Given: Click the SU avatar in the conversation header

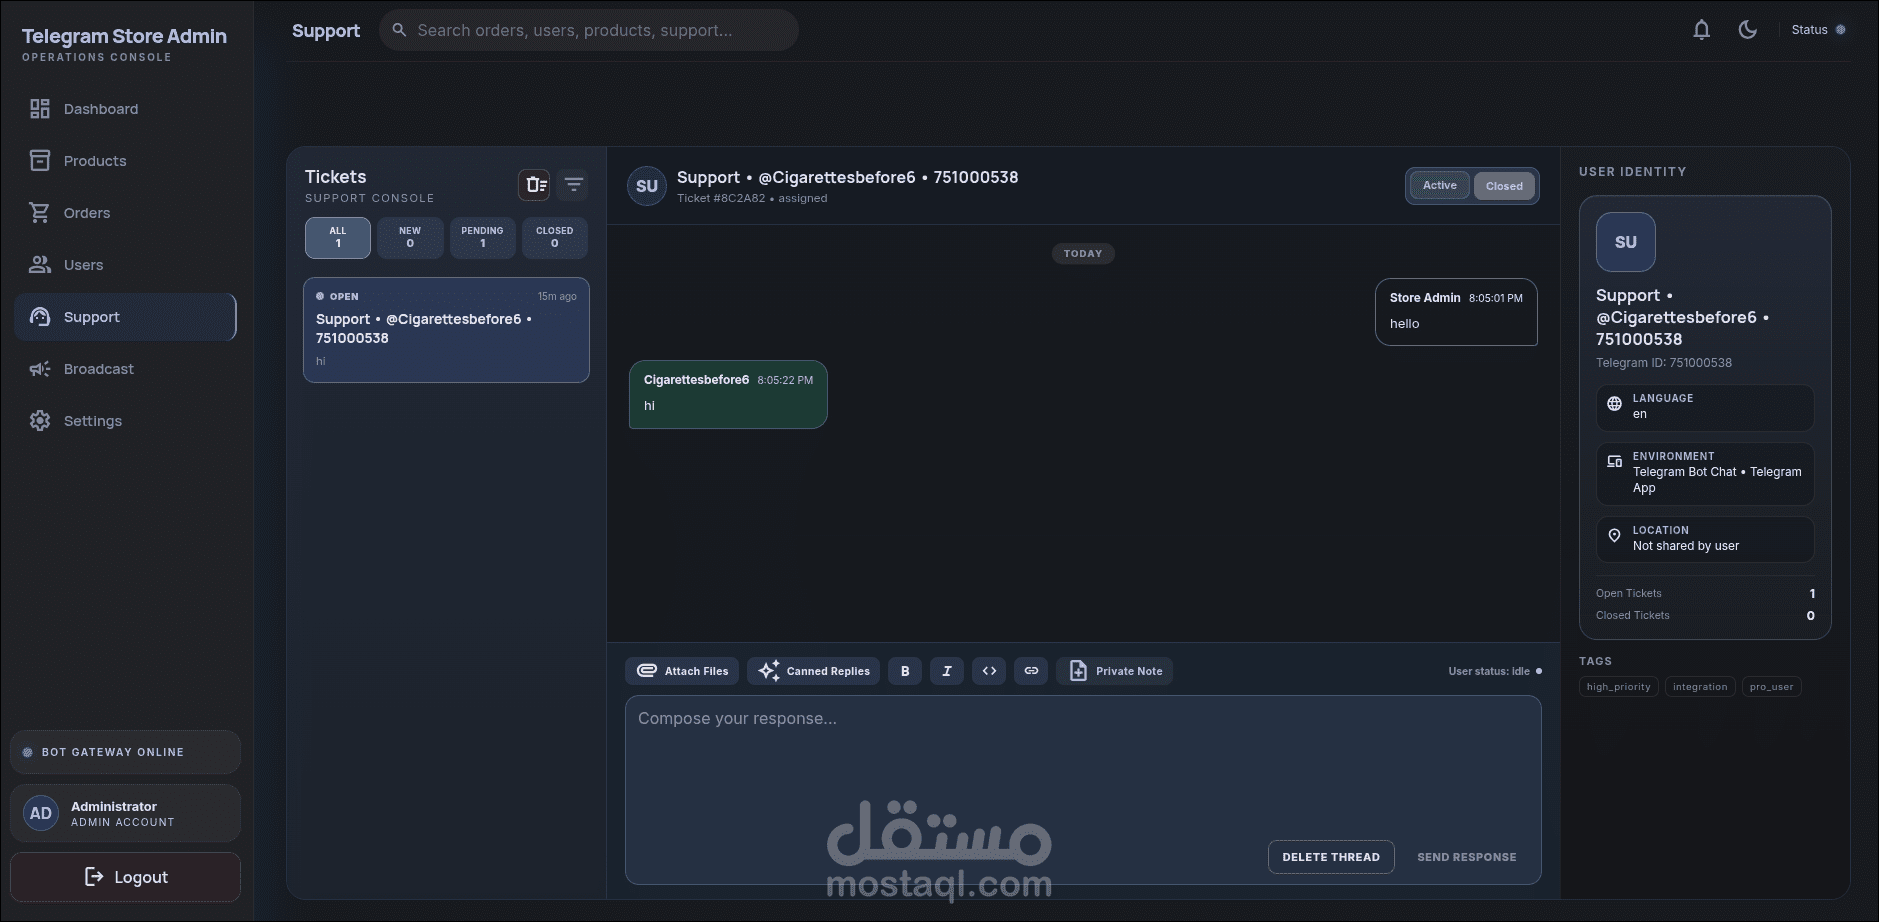Looking at the screenshot, I should pos(647,186).
